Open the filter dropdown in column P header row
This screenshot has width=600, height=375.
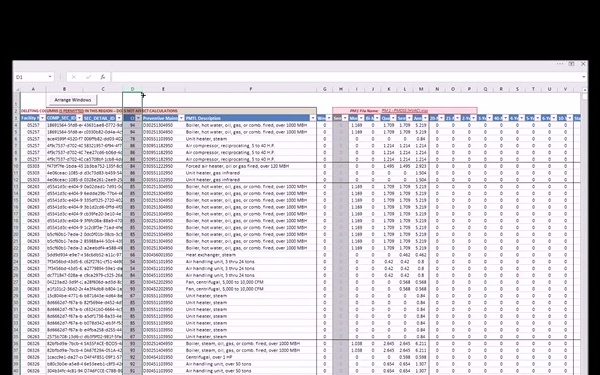point(473,118)
